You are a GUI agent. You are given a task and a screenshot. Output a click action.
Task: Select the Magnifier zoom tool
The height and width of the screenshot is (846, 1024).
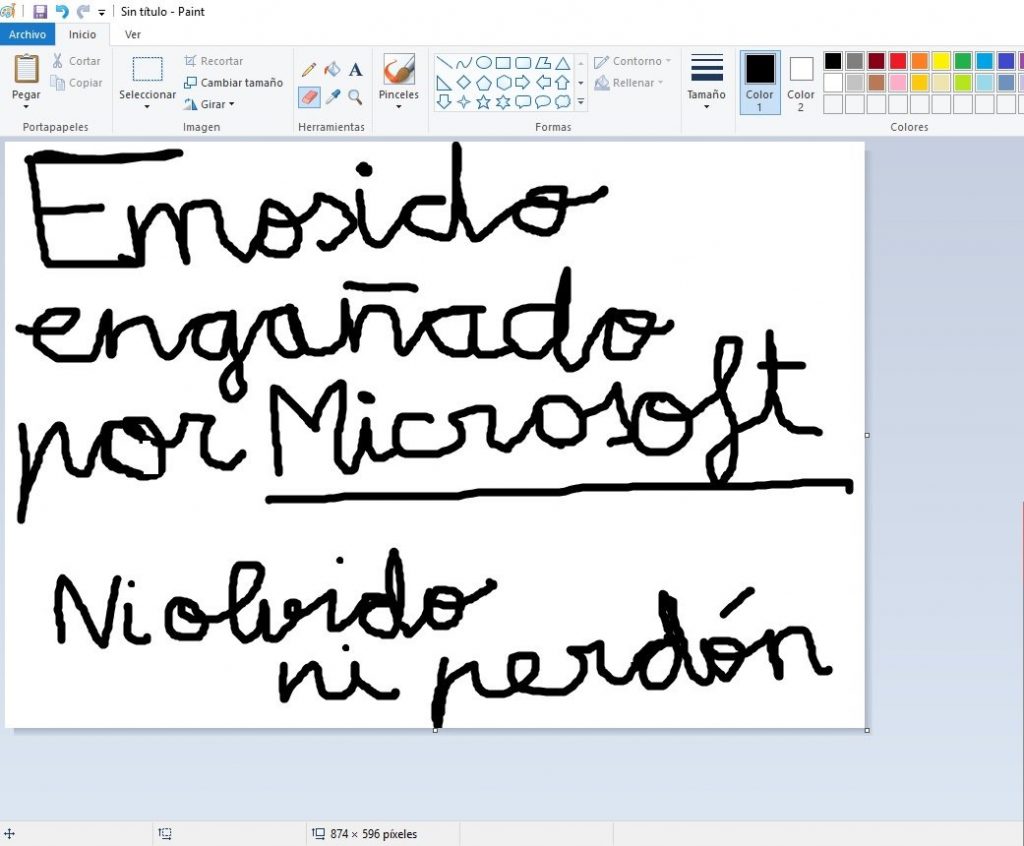tap(355, 97)
